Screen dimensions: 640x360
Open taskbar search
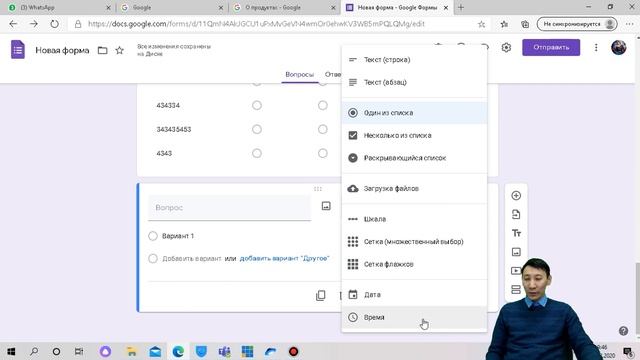point(34,351)
